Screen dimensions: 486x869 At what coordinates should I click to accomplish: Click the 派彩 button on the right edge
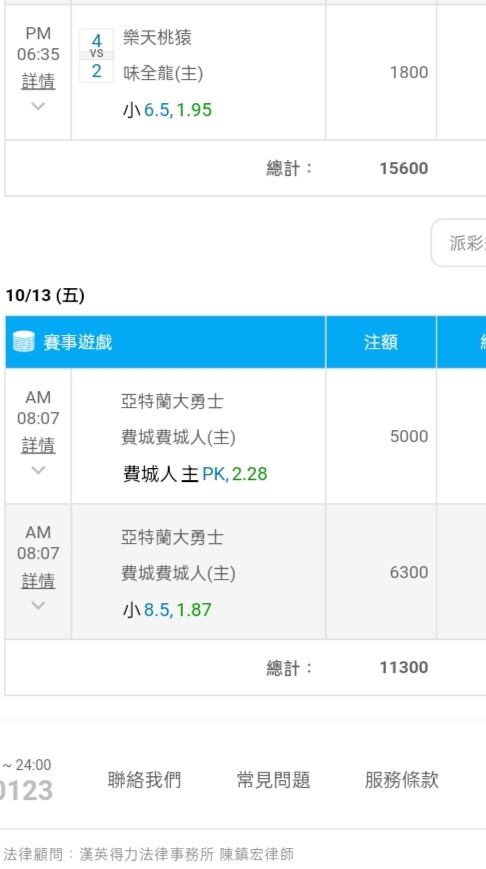(x=459, y=243)
